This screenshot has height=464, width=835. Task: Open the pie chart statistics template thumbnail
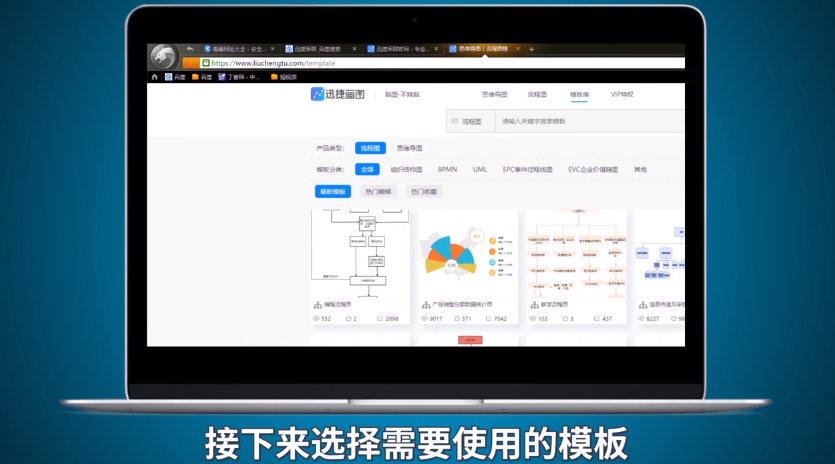click(x=468, y=254)
